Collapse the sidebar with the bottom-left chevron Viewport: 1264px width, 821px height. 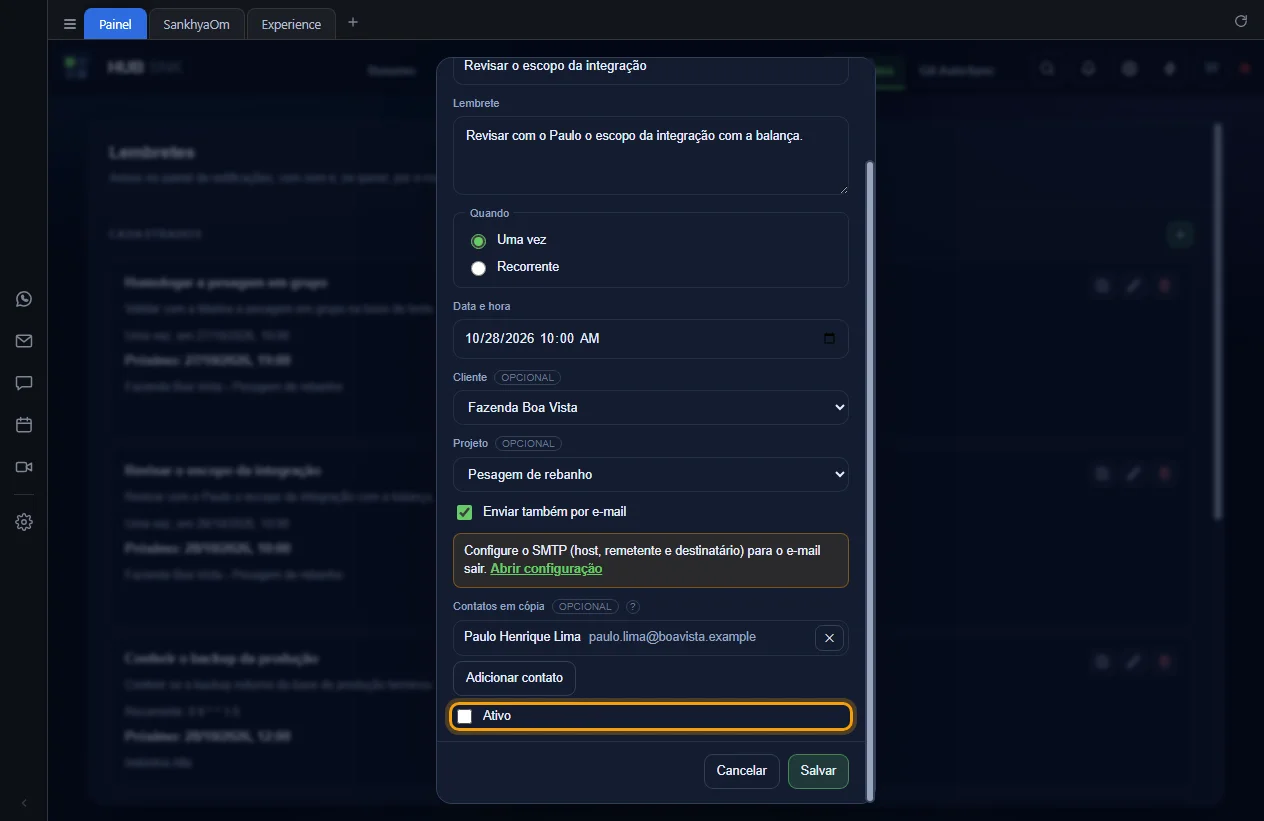click(x=24, y=803)
